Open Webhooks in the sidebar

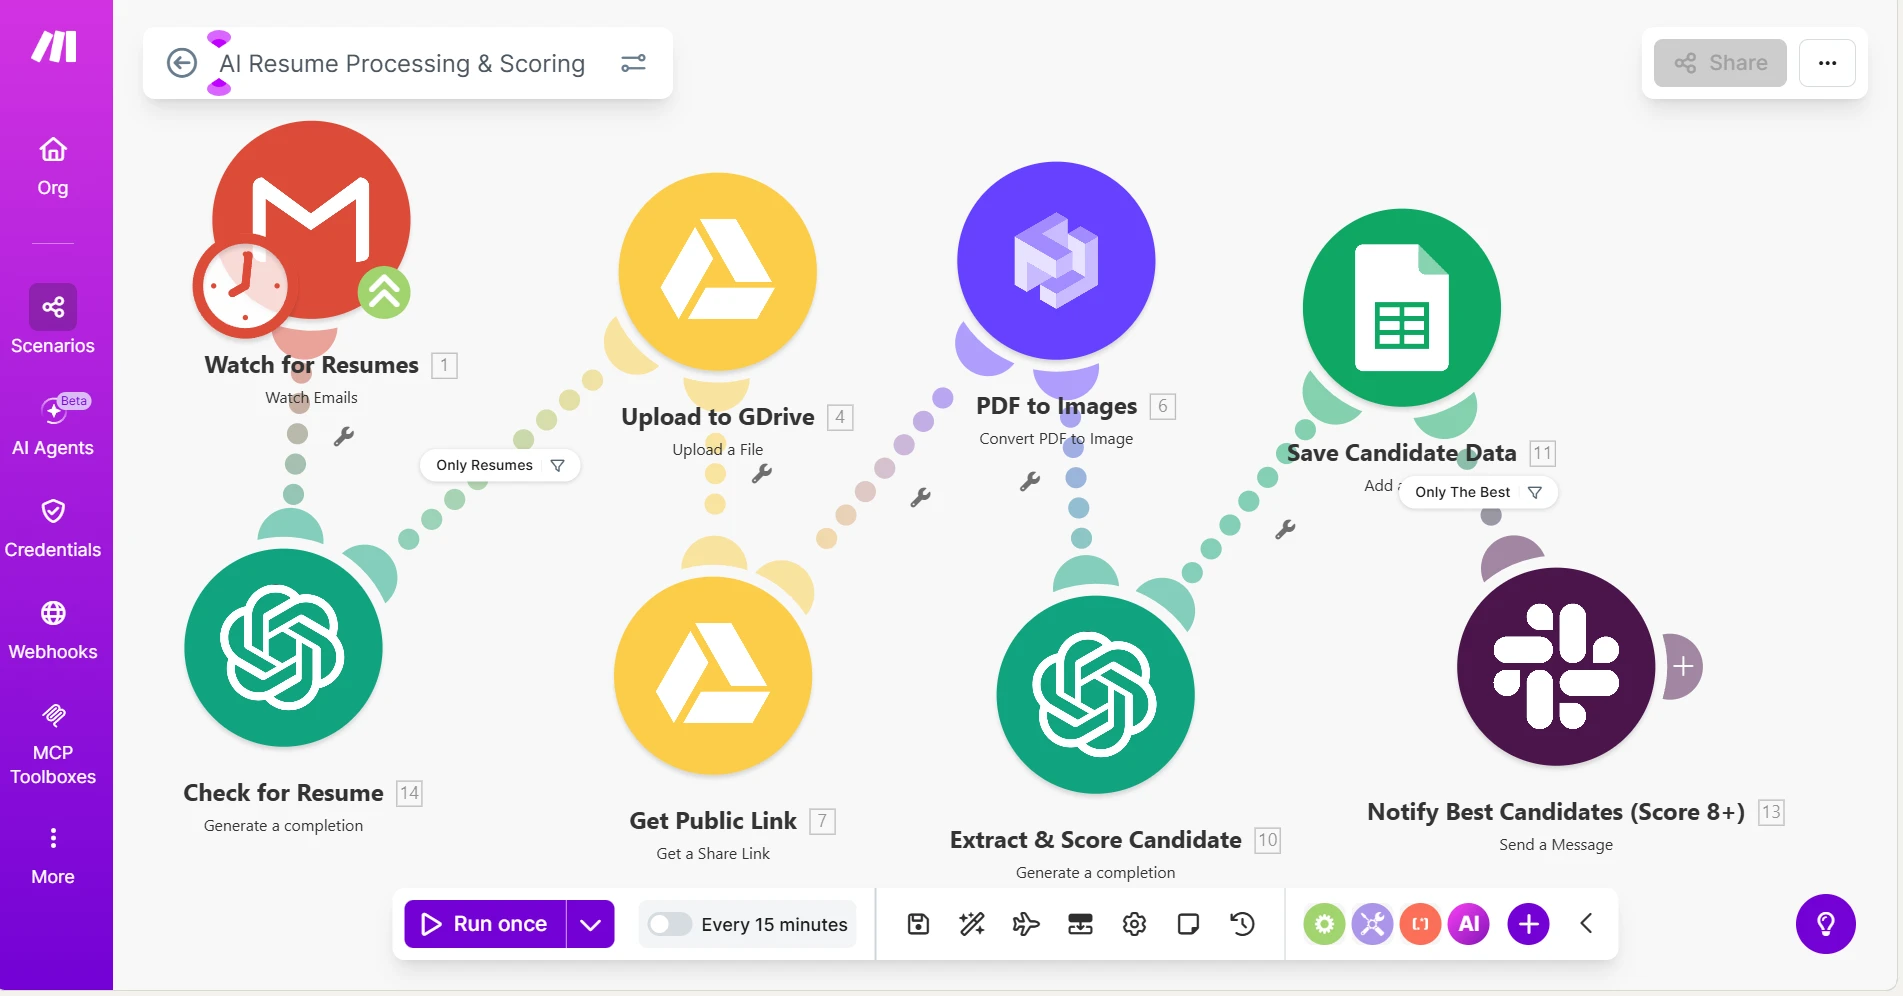(x=53, y=630)
